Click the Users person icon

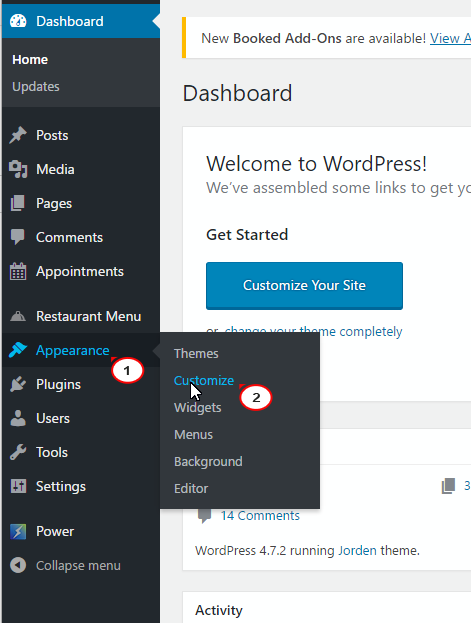[18, 418]
